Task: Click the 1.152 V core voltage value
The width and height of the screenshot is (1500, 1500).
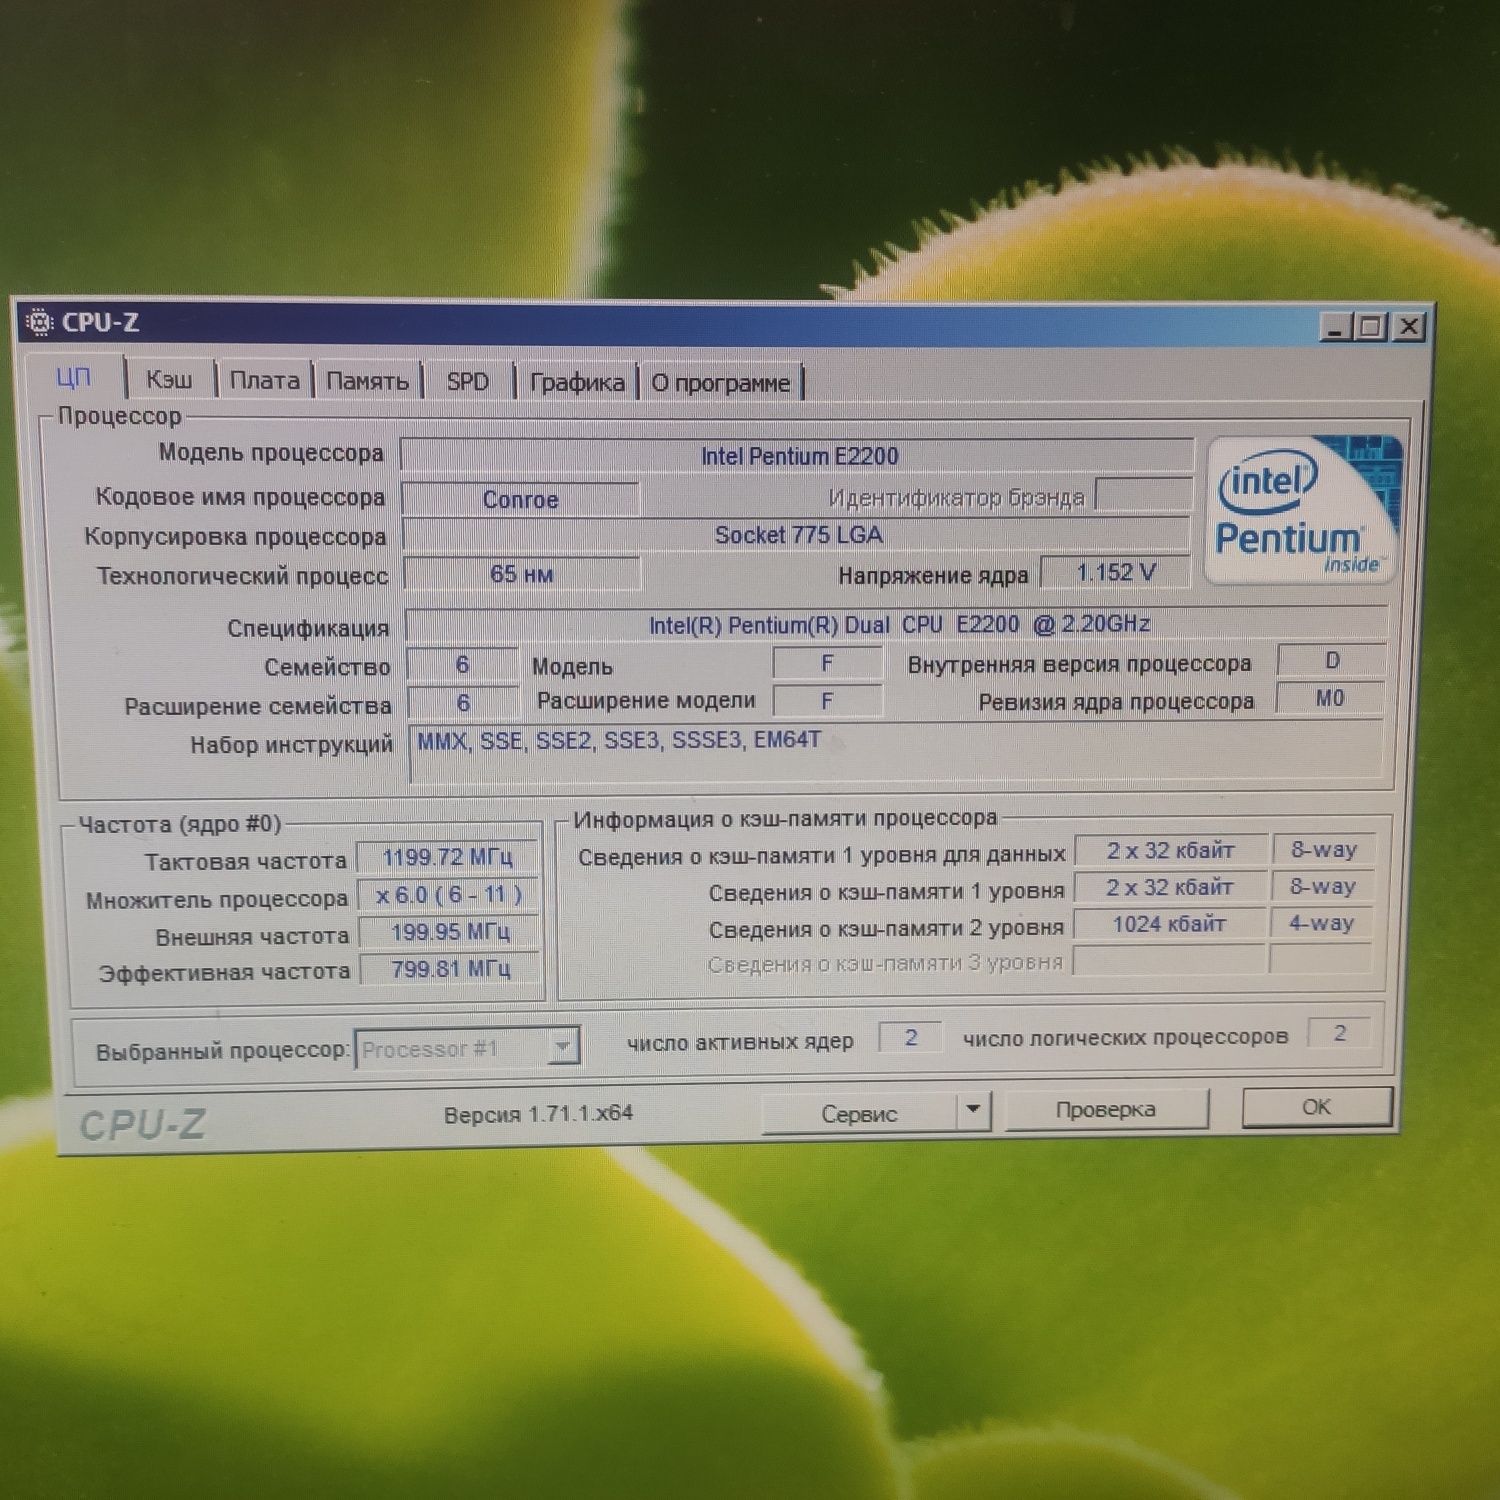Action: point(1116,573)
